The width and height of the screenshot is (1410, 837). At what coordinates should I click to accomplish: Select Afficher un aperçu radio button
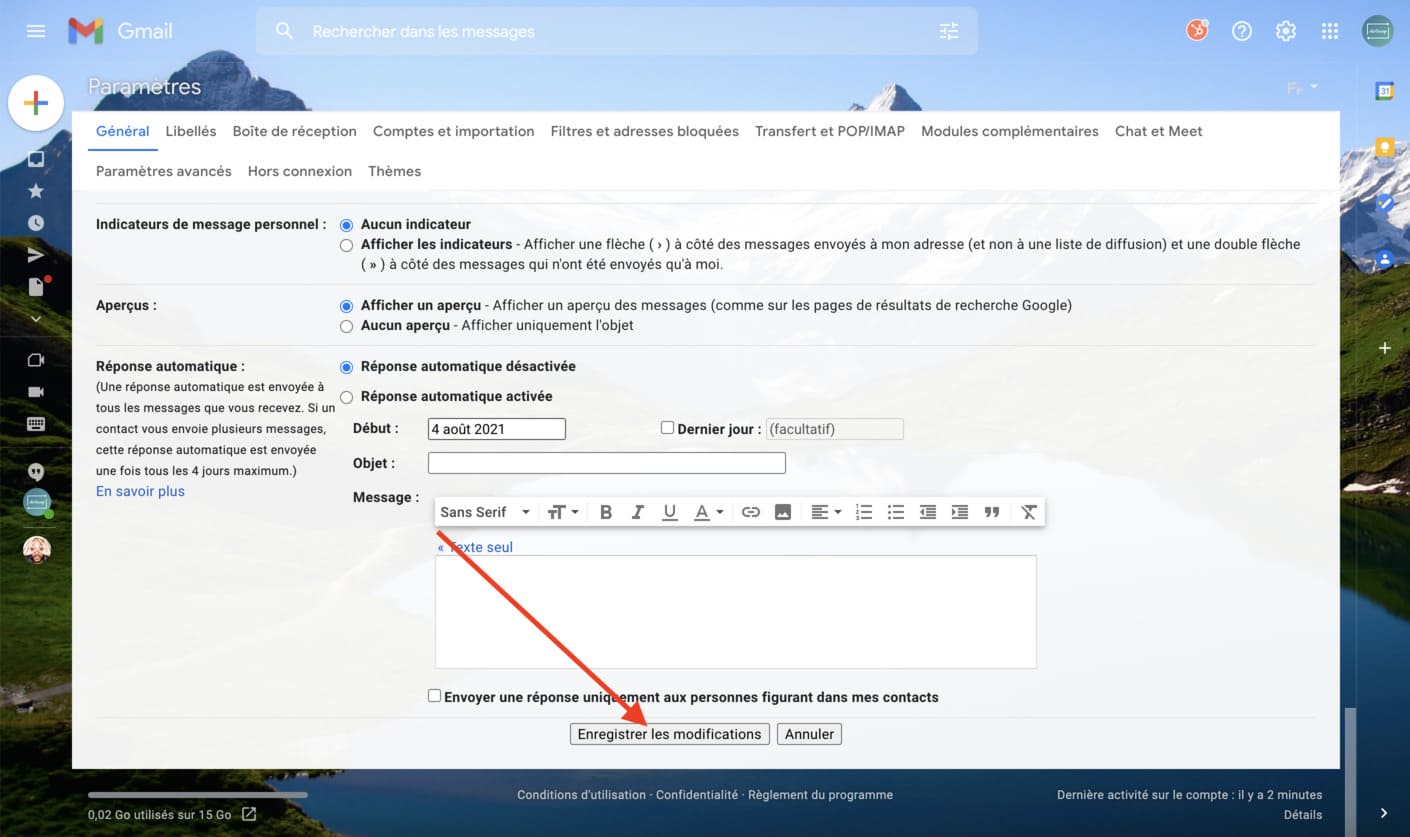(346, 306)
